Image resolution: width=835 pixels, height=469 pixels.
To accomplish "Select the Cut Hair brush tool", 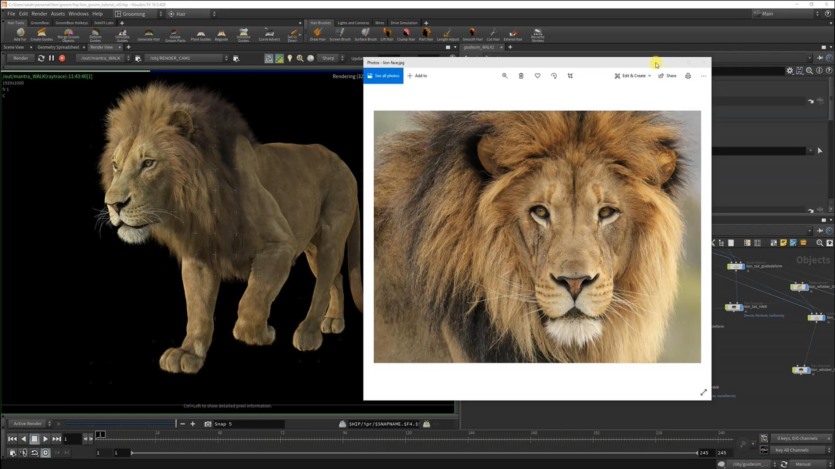I will pyautogui.click(x=493, y=35).
